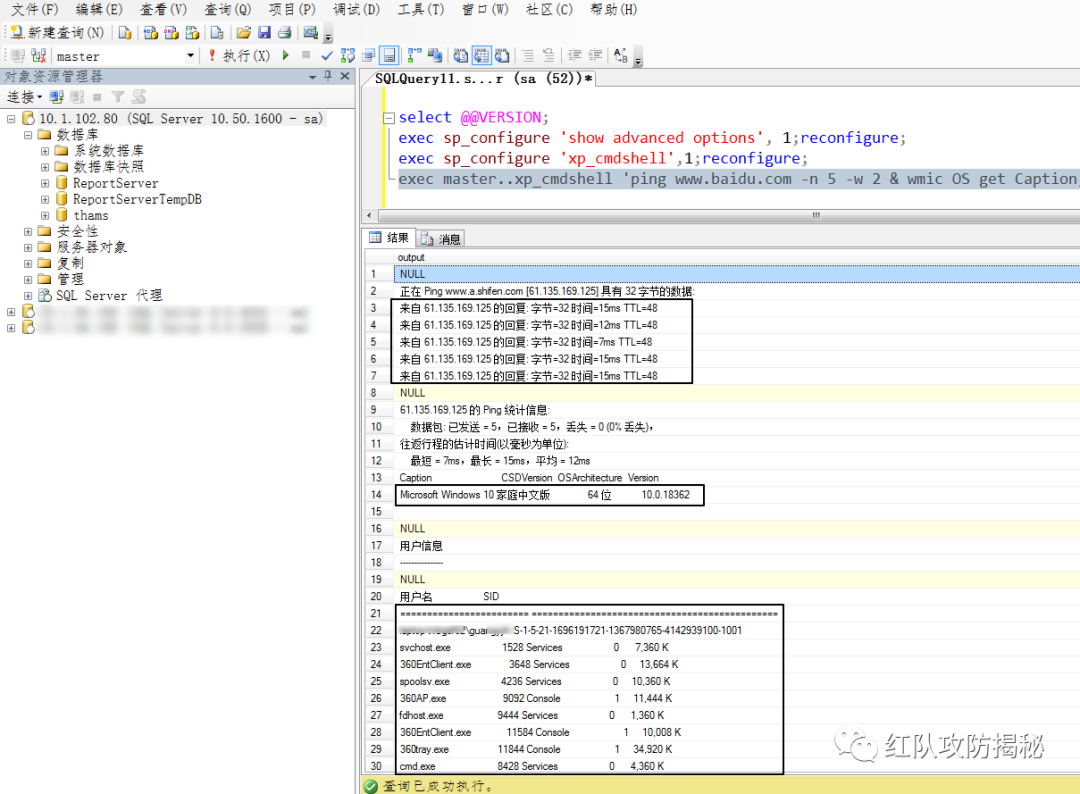The width and height of the screenshot is (1080, 794).
Task: Collapse the 数据库 folder node
Action: coord(28,135)
